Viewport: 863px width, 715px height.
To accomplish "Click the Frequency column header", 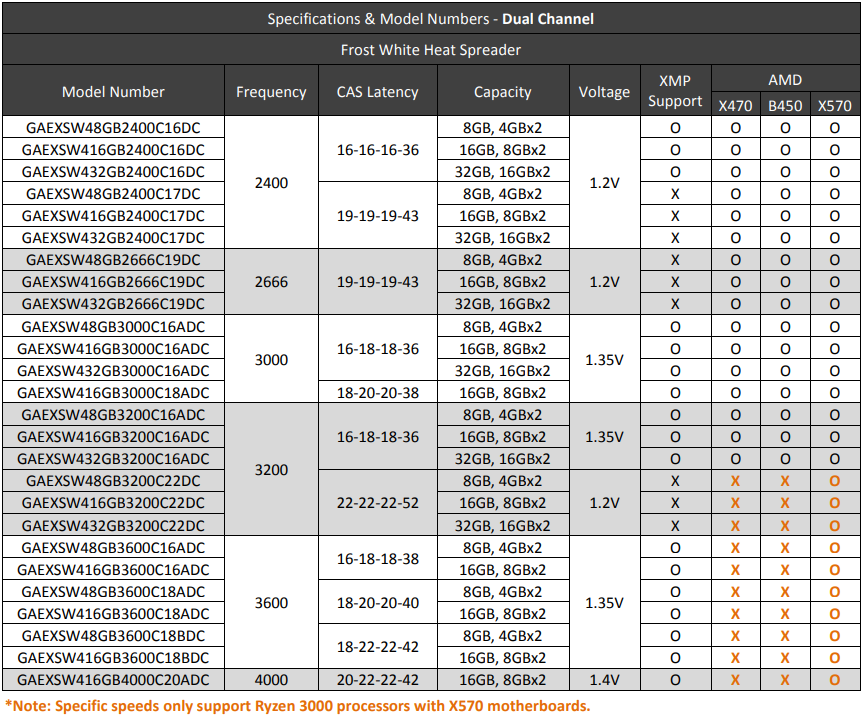I will tap(271, 91).
